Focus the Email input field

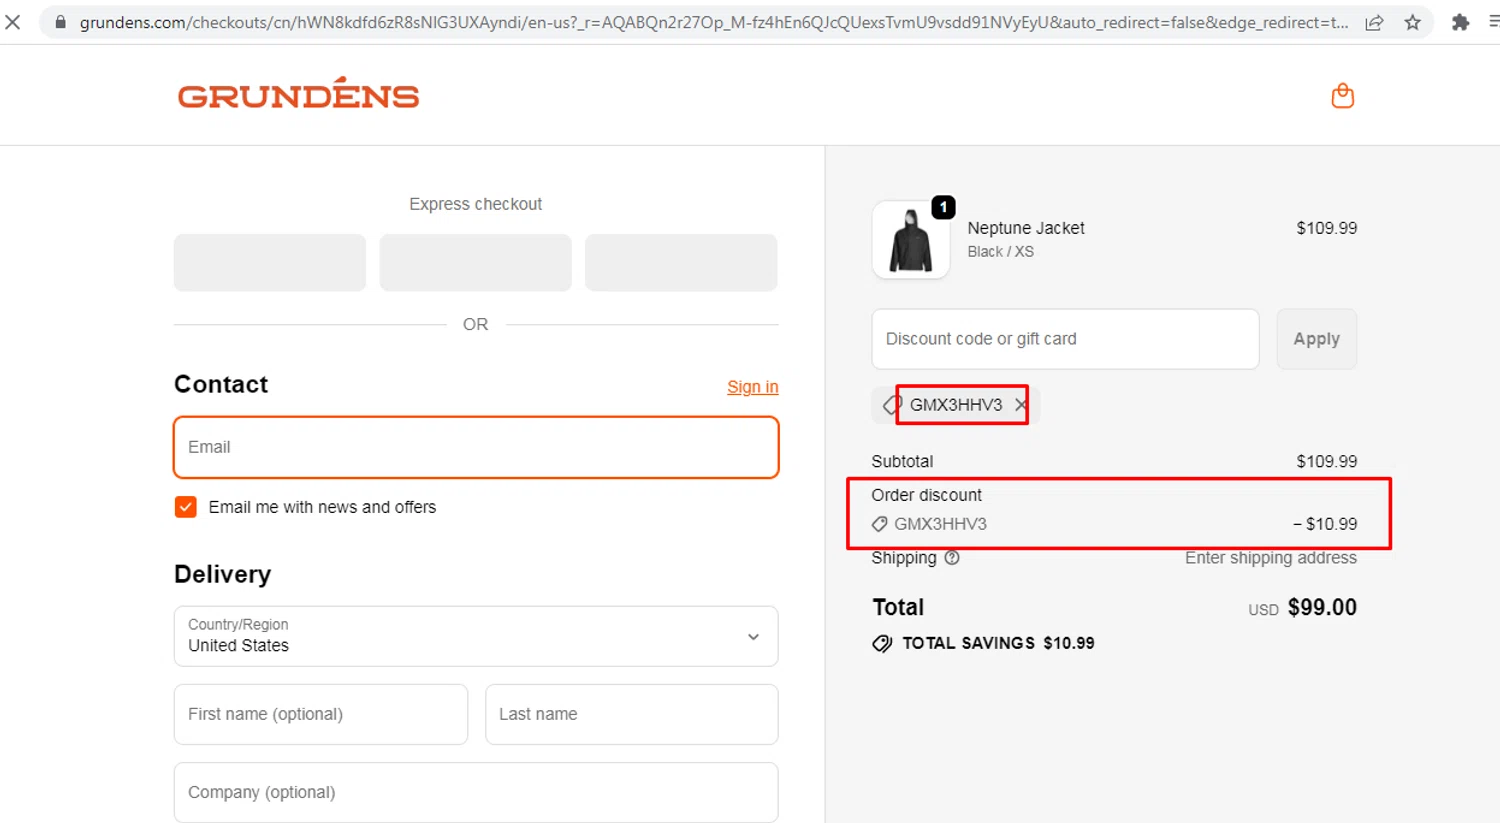coord(476,447)
